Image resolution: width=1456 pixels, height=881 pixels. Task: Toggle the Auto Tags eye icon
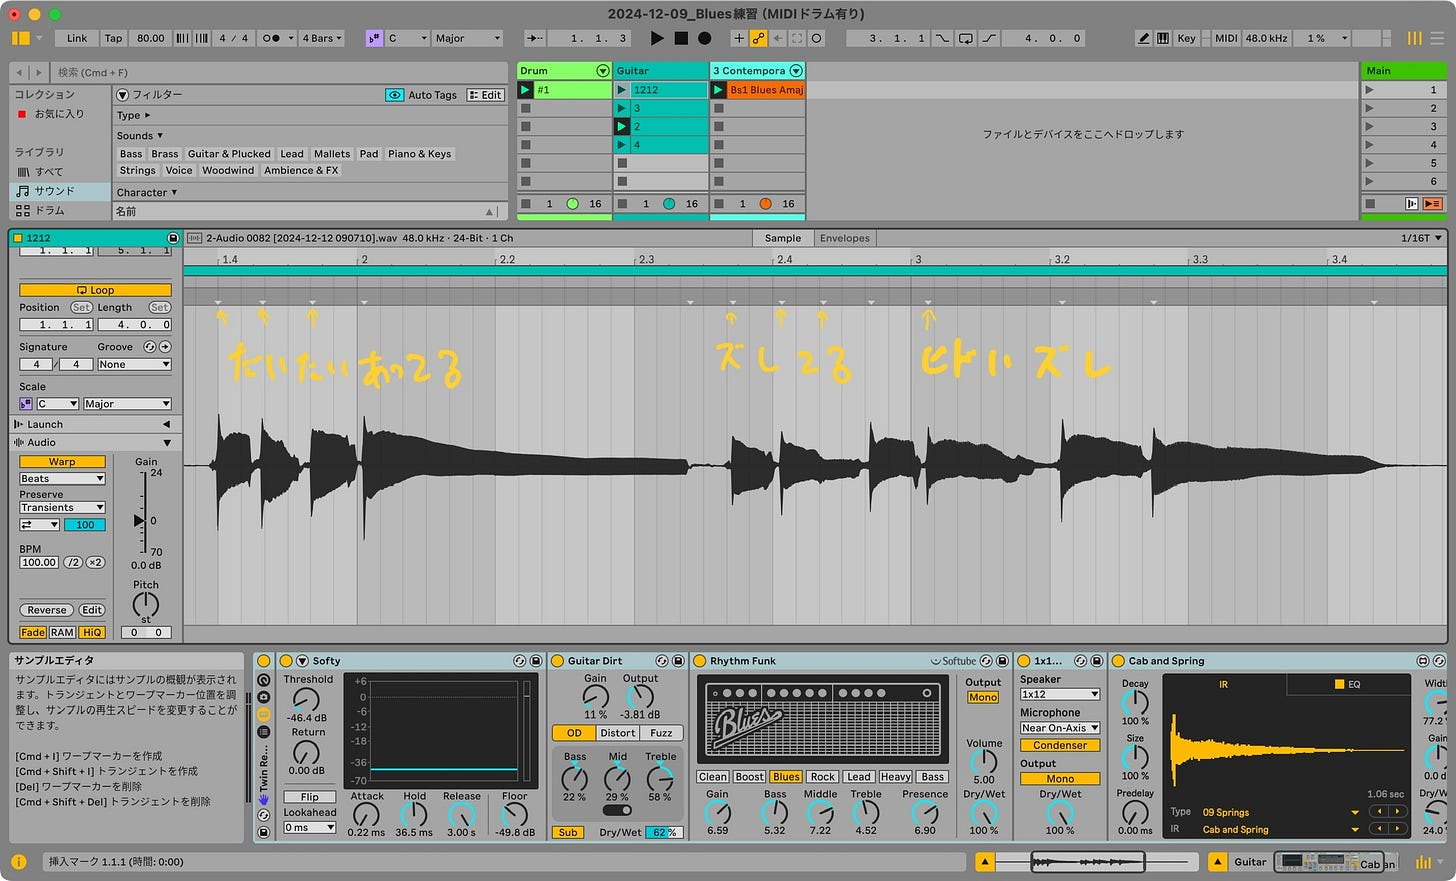point(395,95)
